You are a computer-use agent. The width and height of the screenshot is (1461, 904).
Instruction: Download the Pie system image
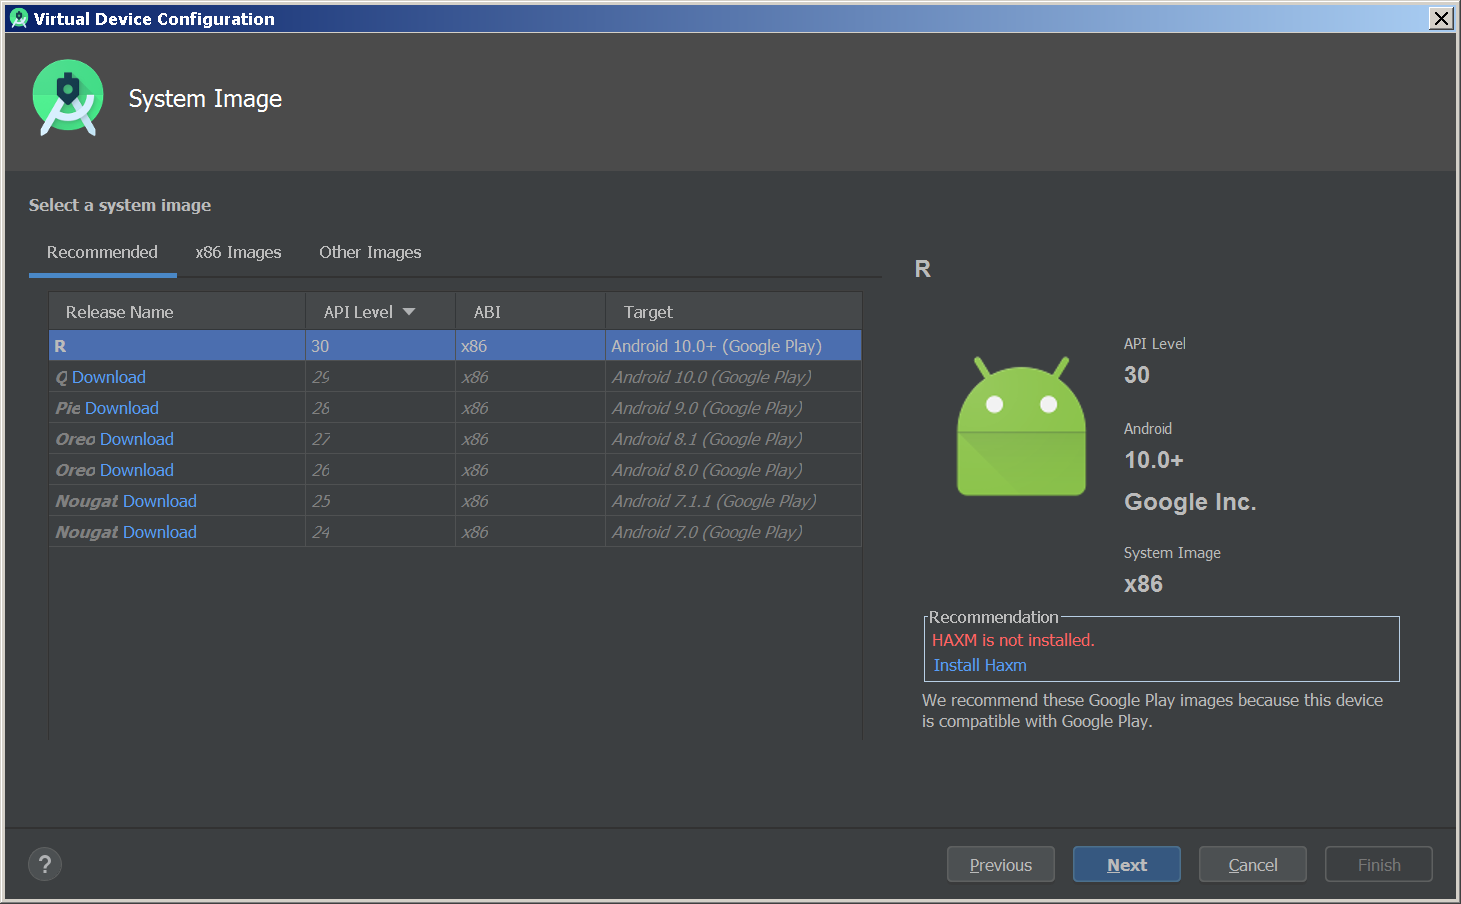point(122,408)
